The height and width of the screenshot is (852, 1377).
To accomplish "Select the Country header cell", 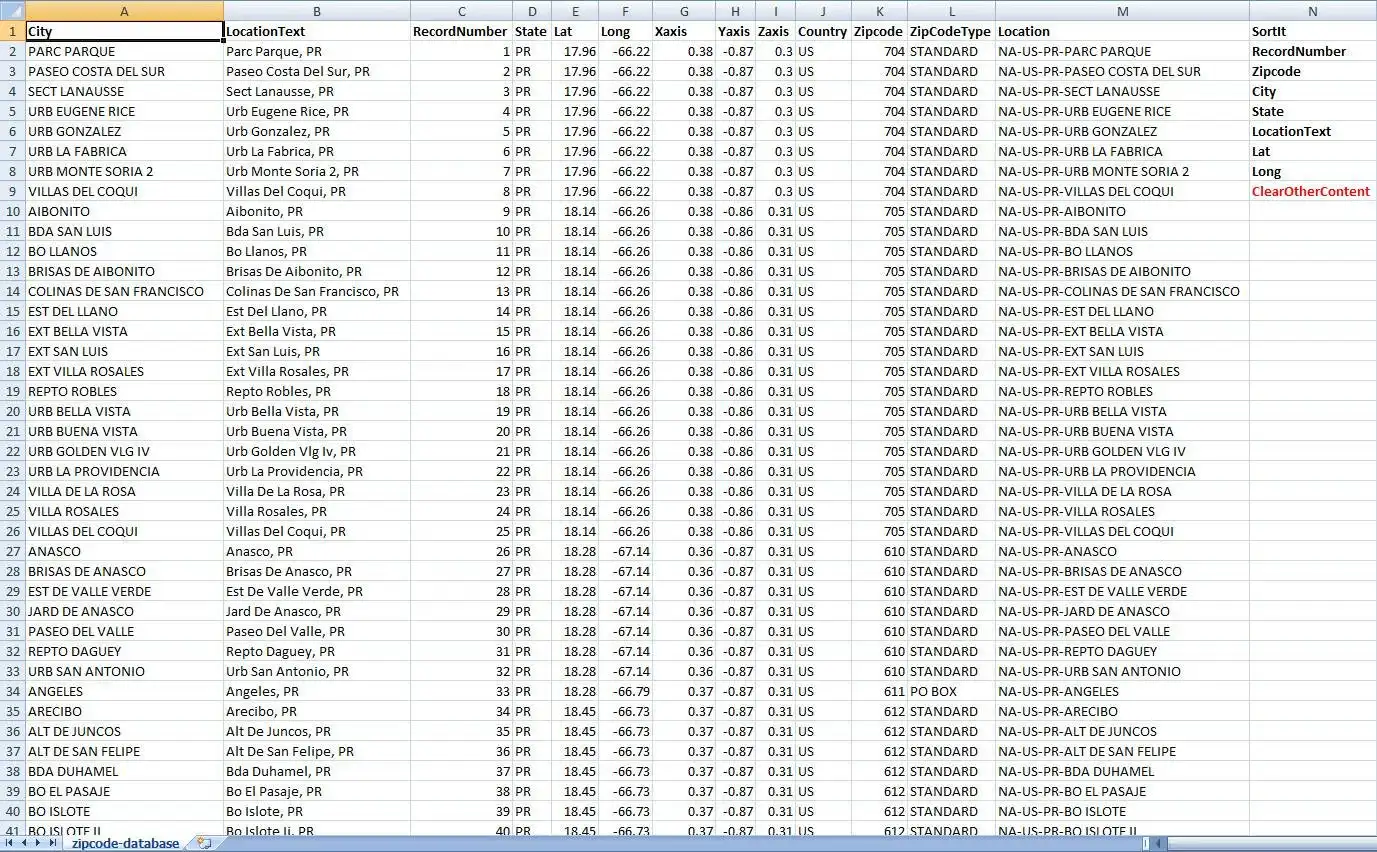I will point(823,32).
